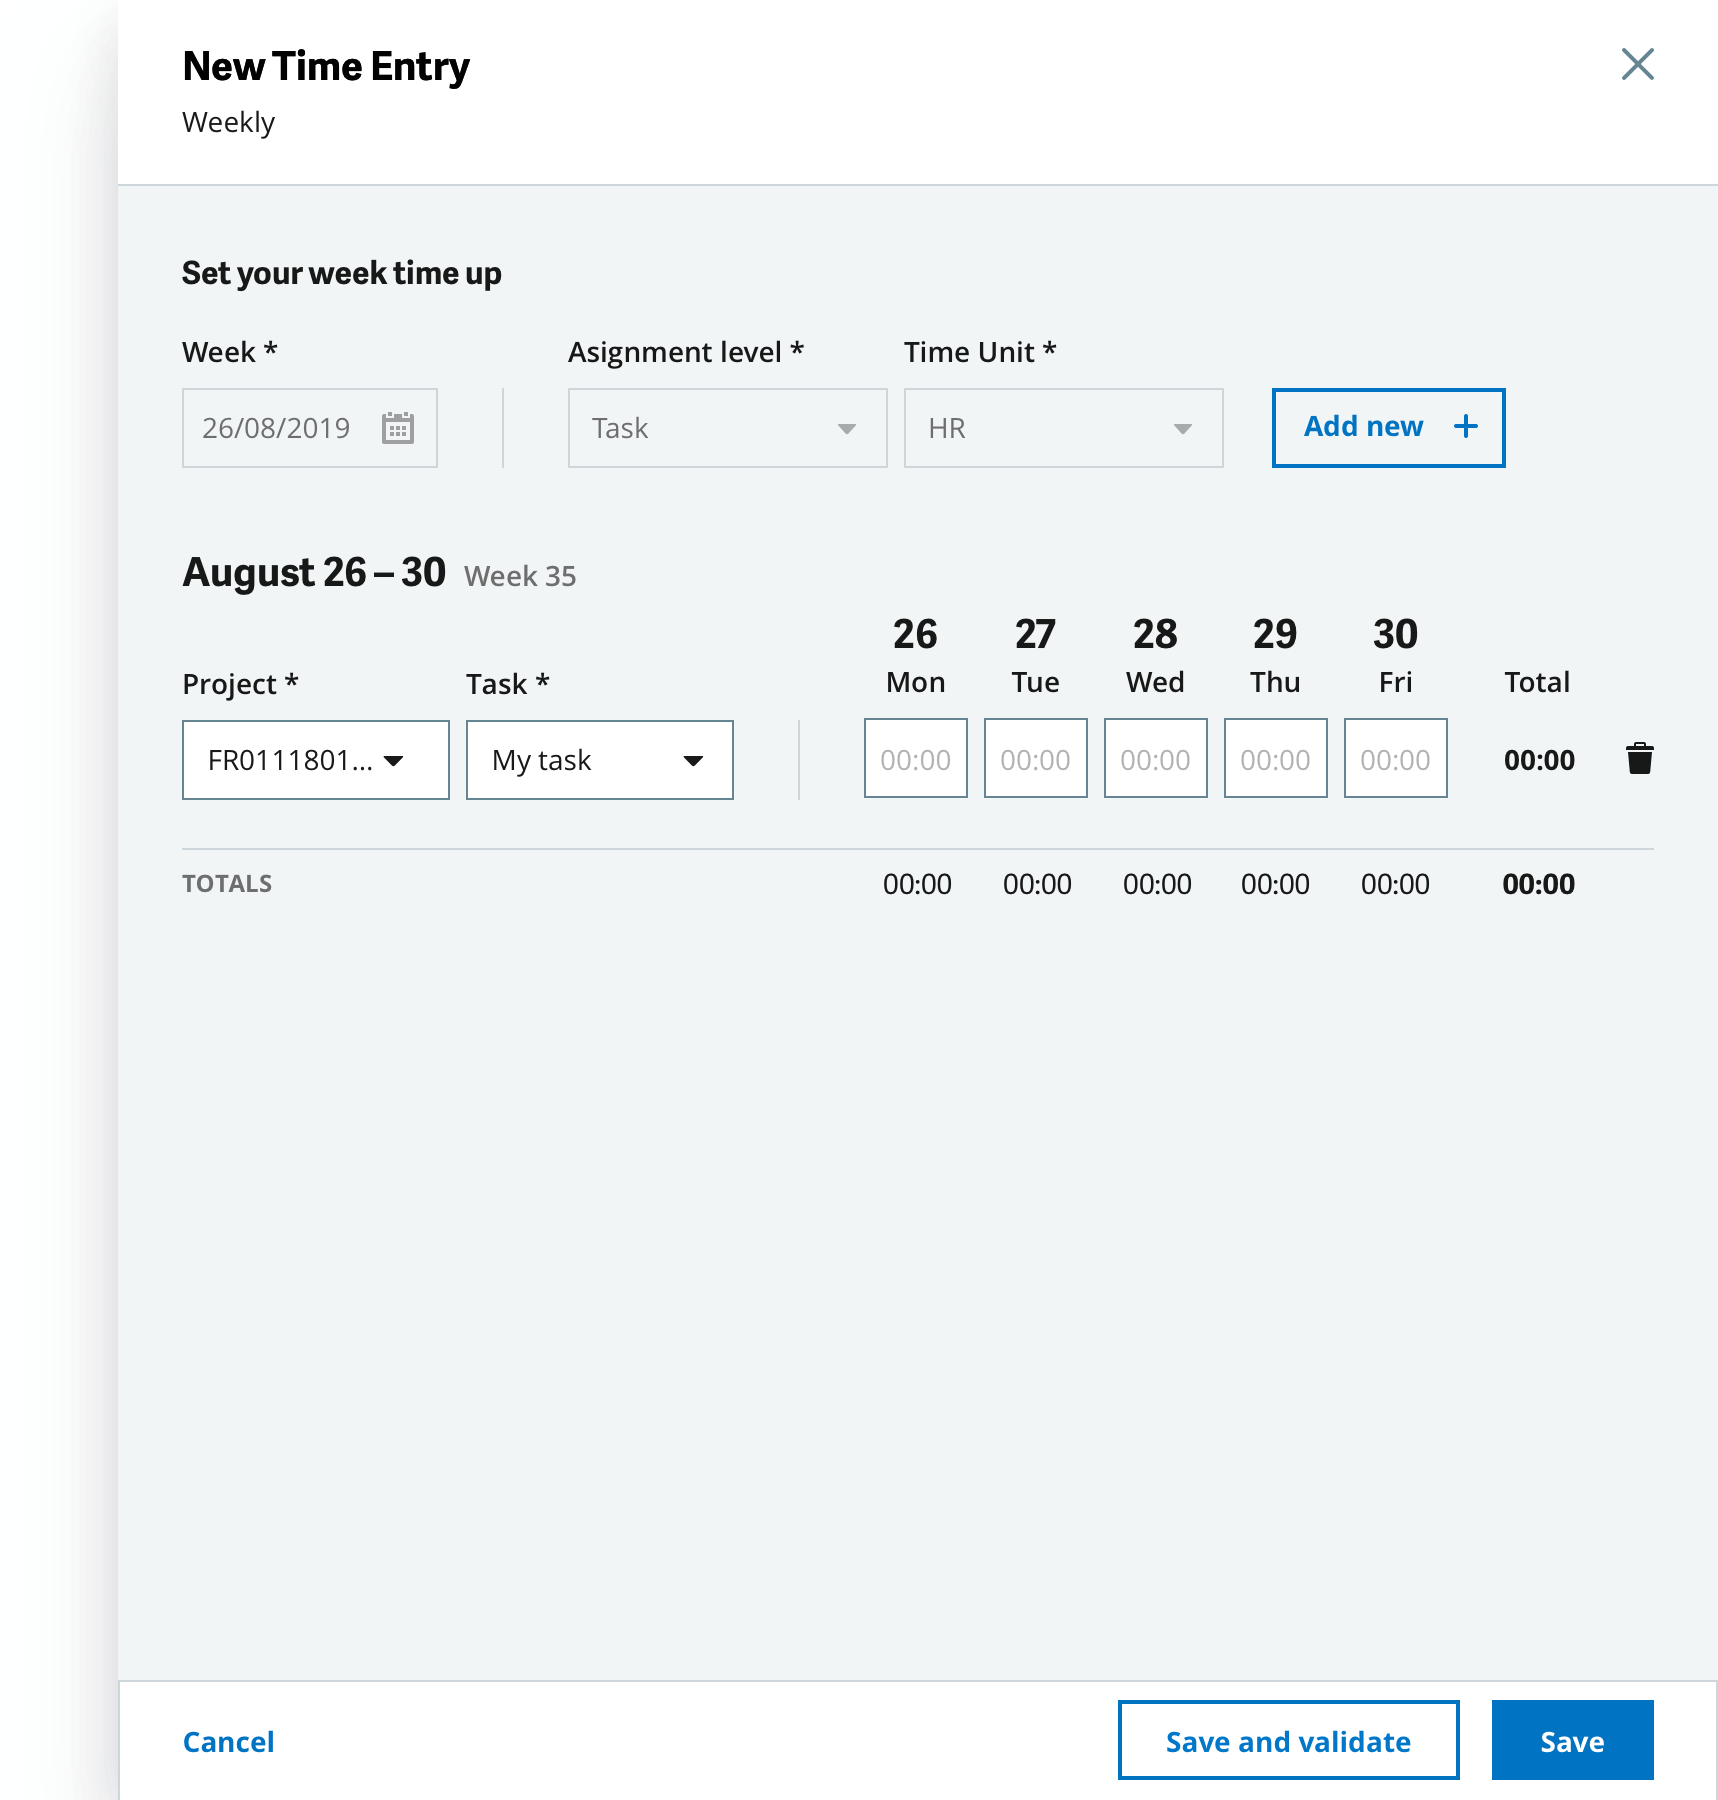Click the Save button
This screenshot has width=1718, height=1800.
(1573, 1740)
